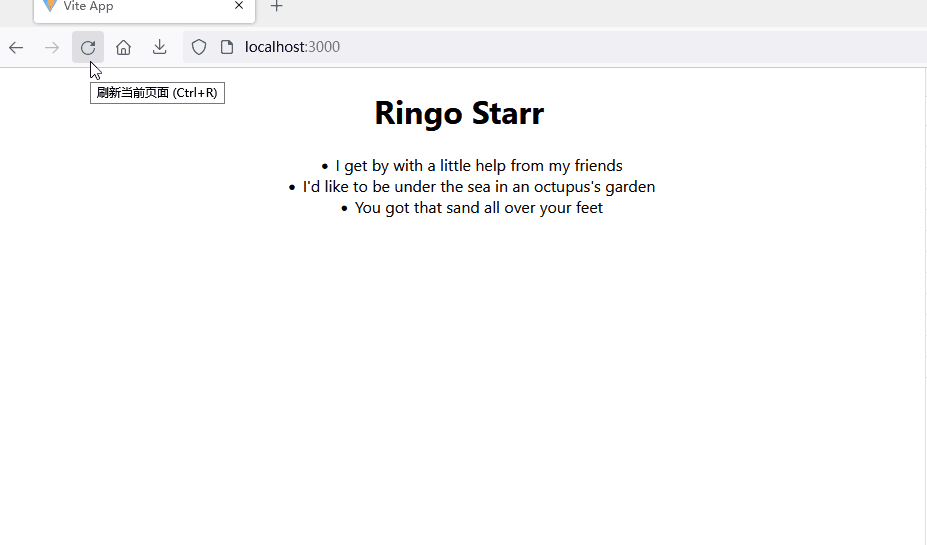This screenshot has width=927, height=545.
Task: Open the browser home page
Action: click(x=124, y=47)
